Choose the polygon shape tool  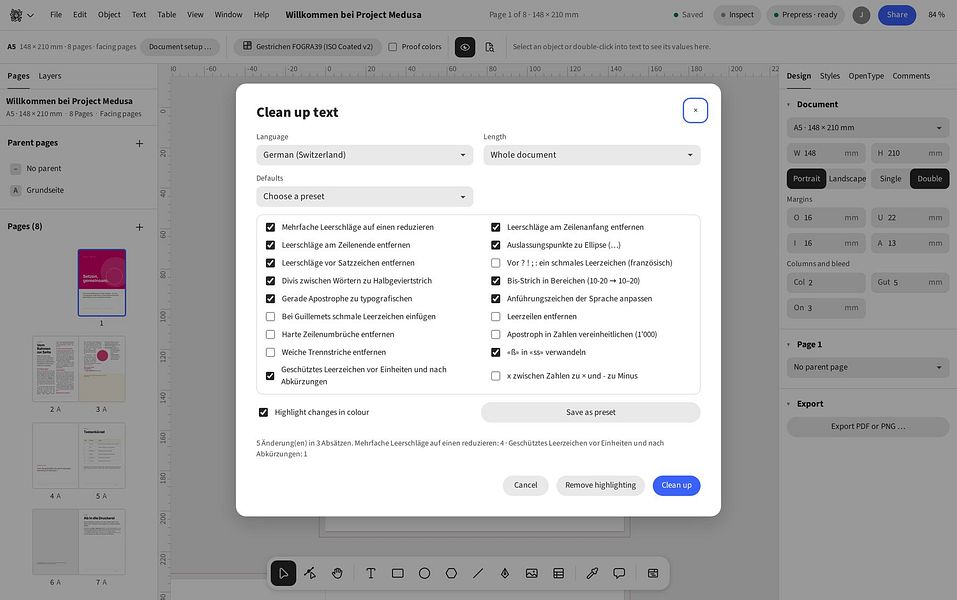pos(451,573)
